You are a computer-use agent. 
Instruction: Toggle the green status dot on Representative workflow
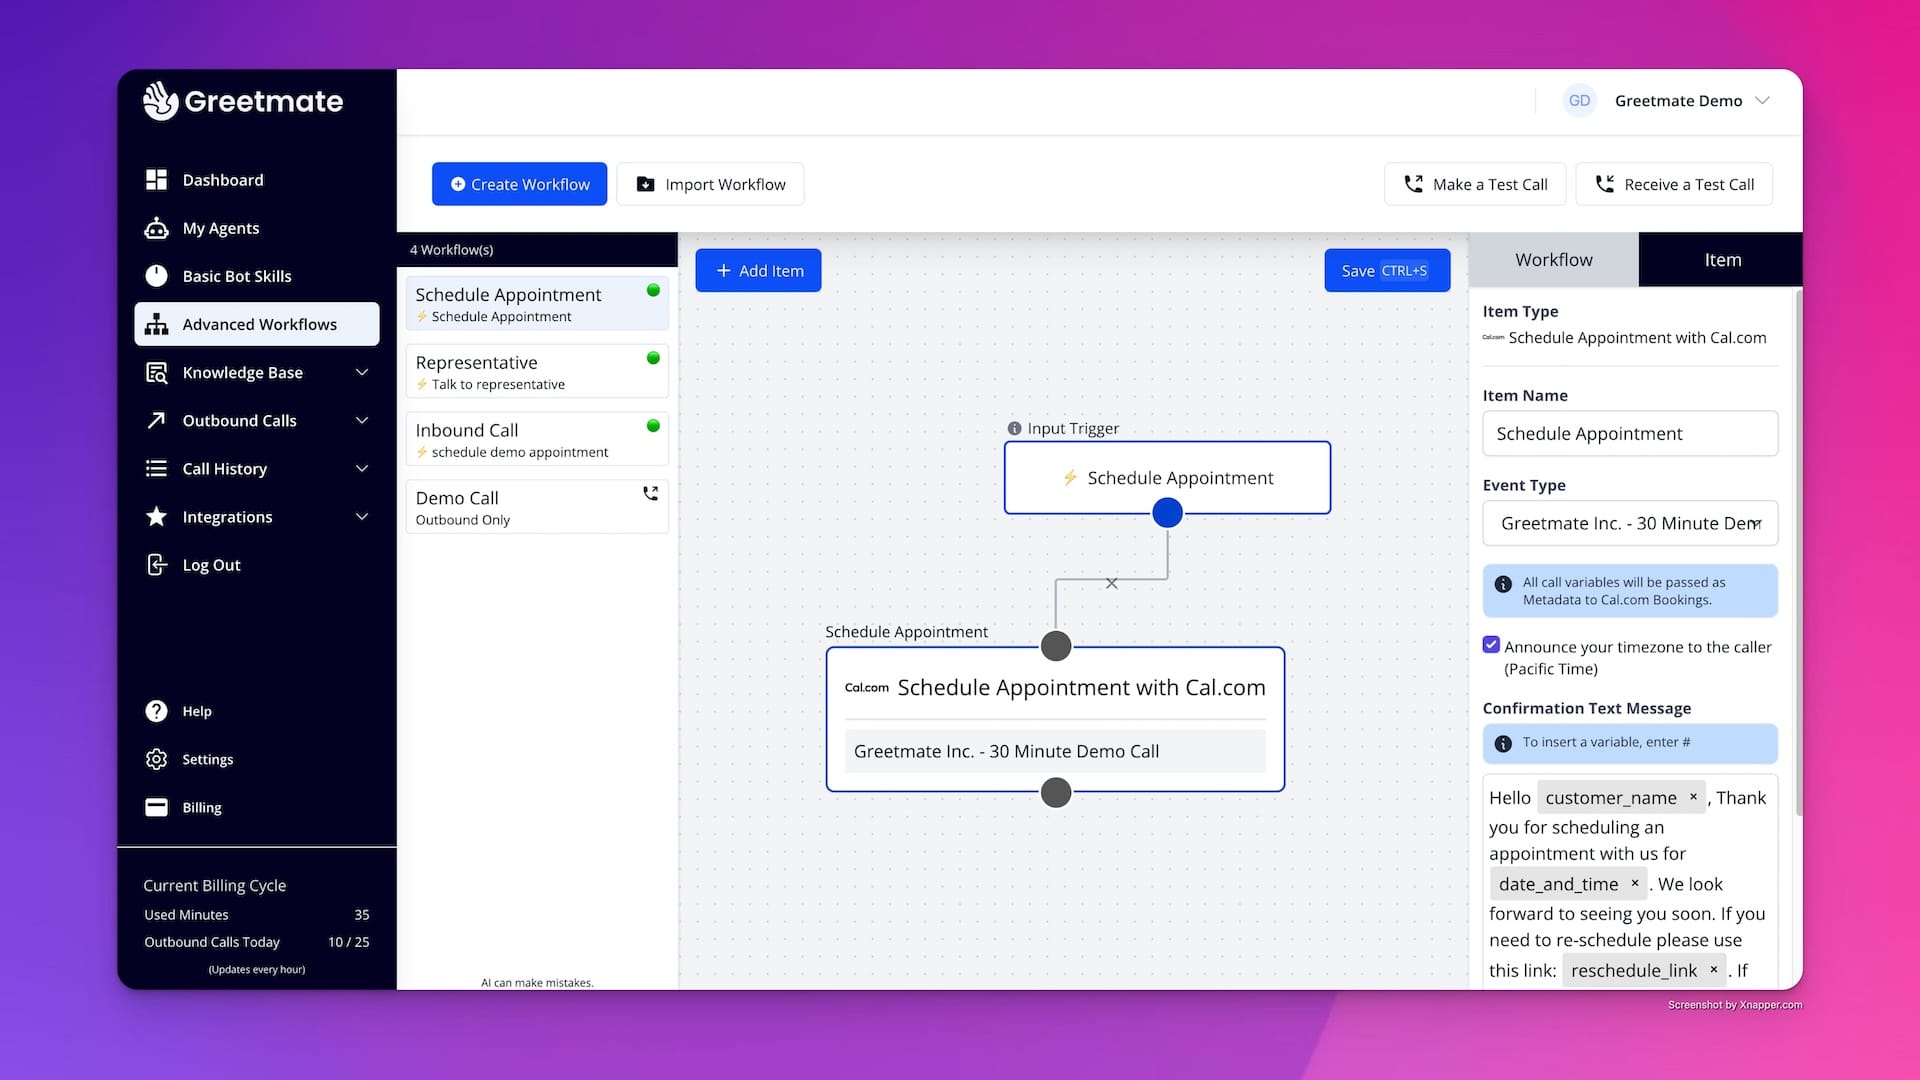click(x=654, y=357)
